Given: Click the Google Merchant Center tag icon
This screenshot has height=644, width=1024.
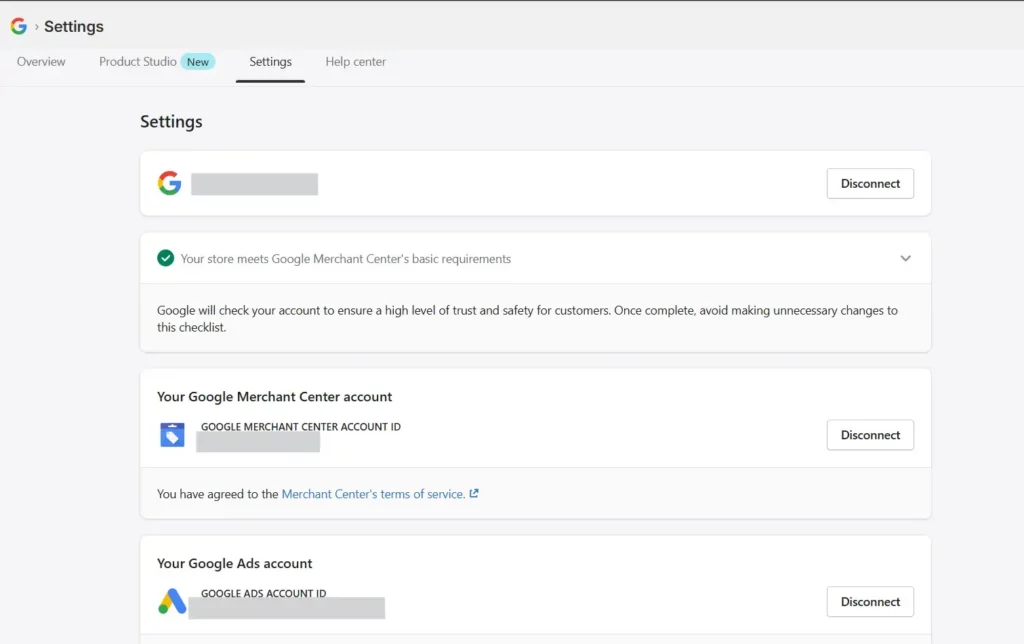Looking at the screenshot, I should click(x=172, y=434).
